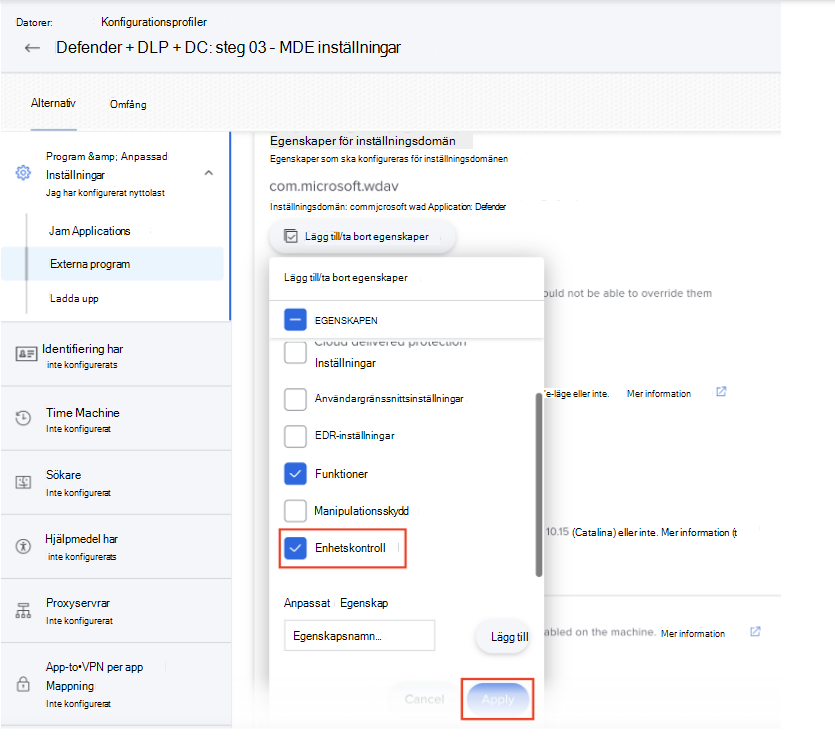The height and width of the screenshot is (746, 835).
Task: Click the com.microsoft.wdav domain text
Action: point(334,186)
